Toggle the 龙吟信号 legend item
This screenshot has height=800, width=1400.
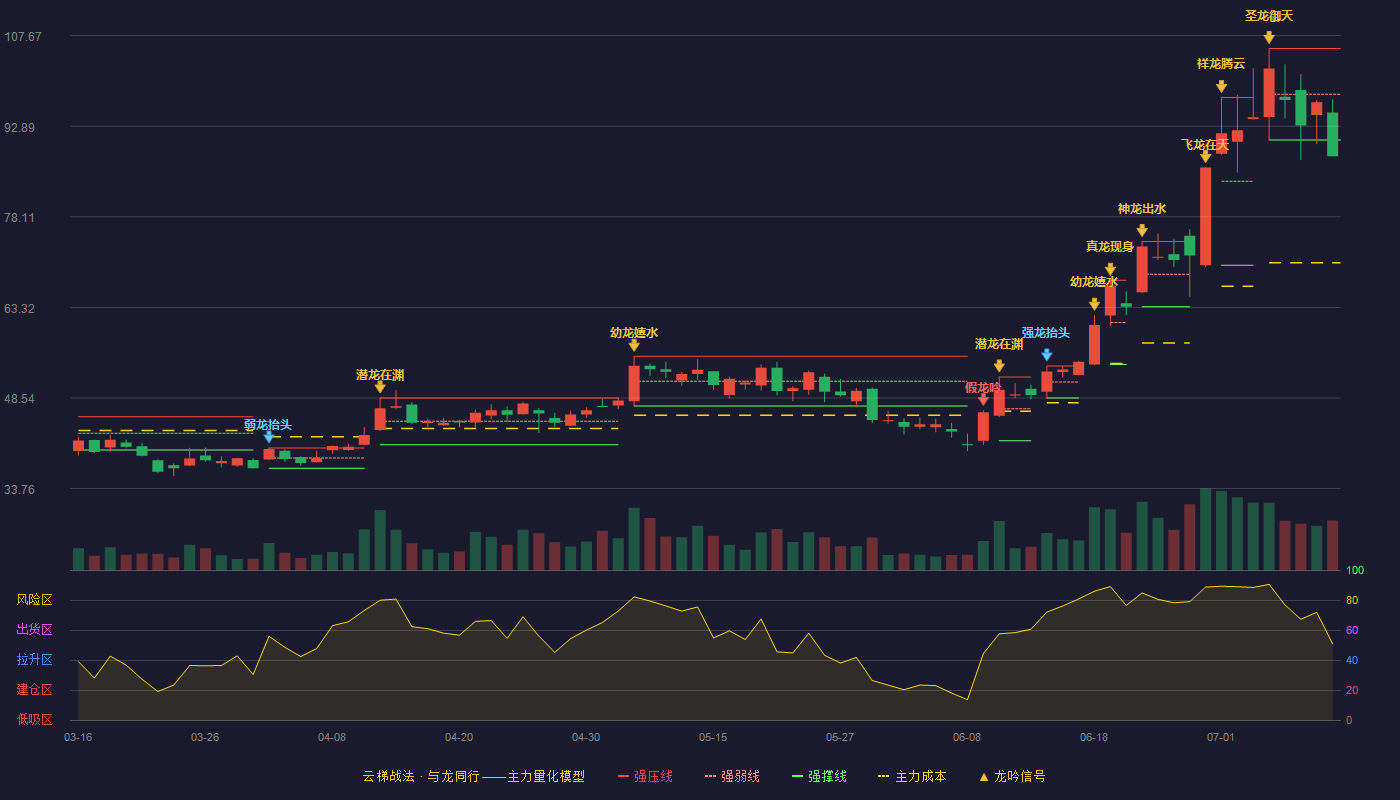(1012, 776)
